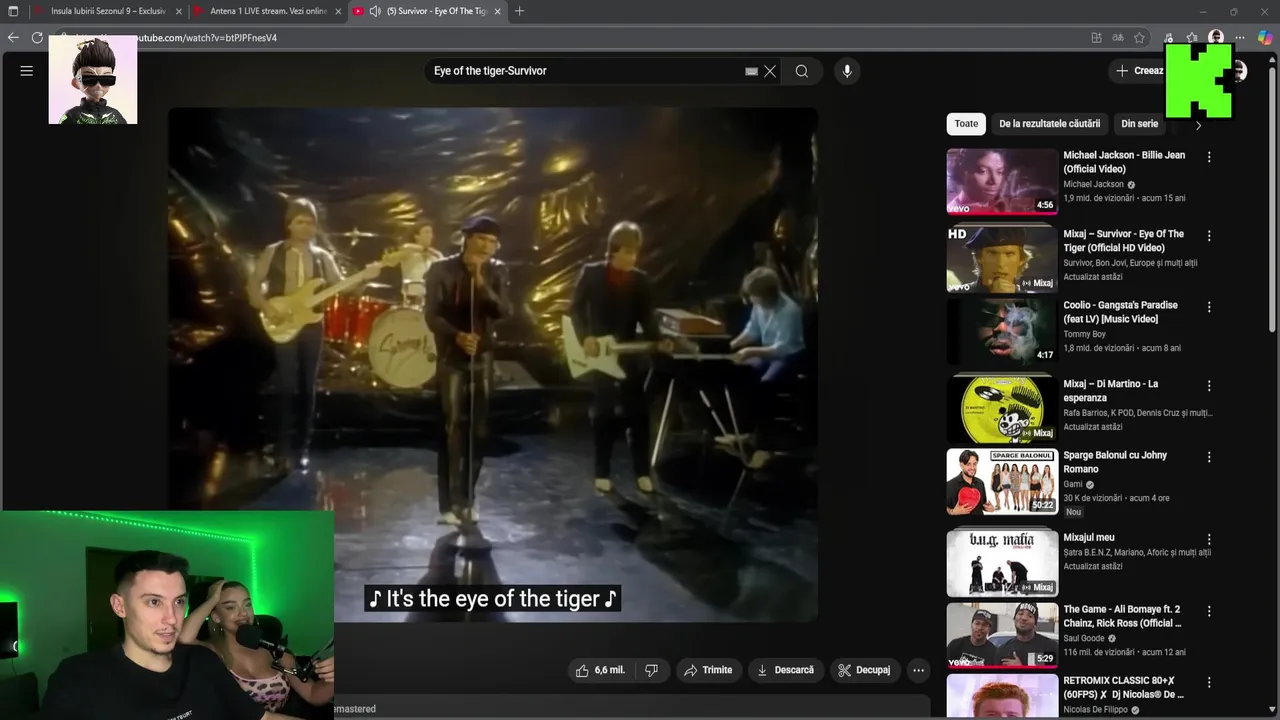The image size is (1280, 720).
Task: Select the Toate filter chip
Action: point(966,124)
